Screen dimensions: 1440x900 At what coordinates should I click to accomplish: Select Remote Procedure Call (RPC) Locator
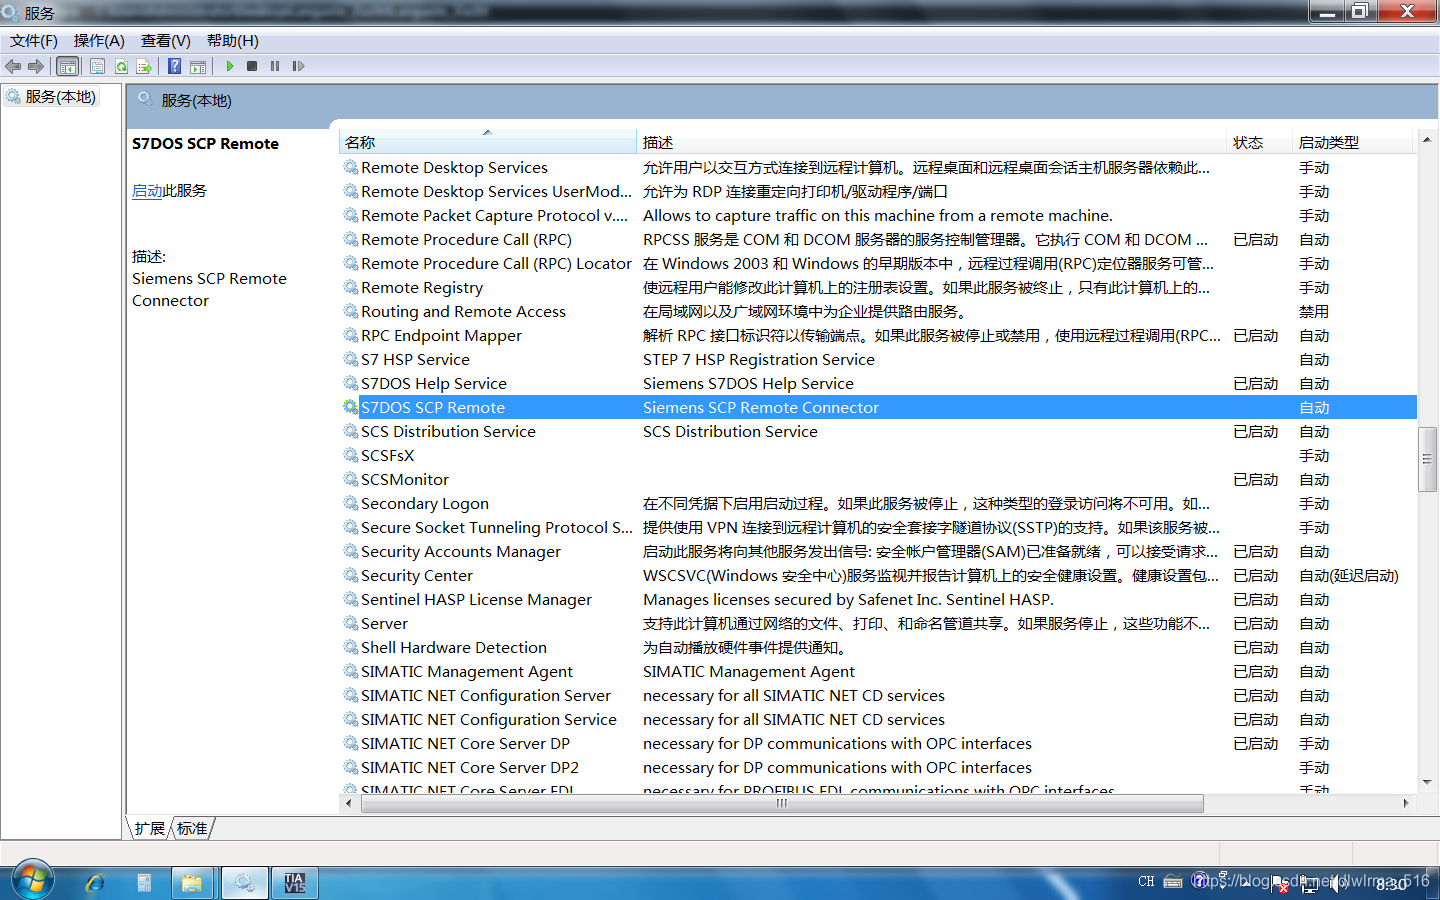pyautogui.click(x=496, y=264)
